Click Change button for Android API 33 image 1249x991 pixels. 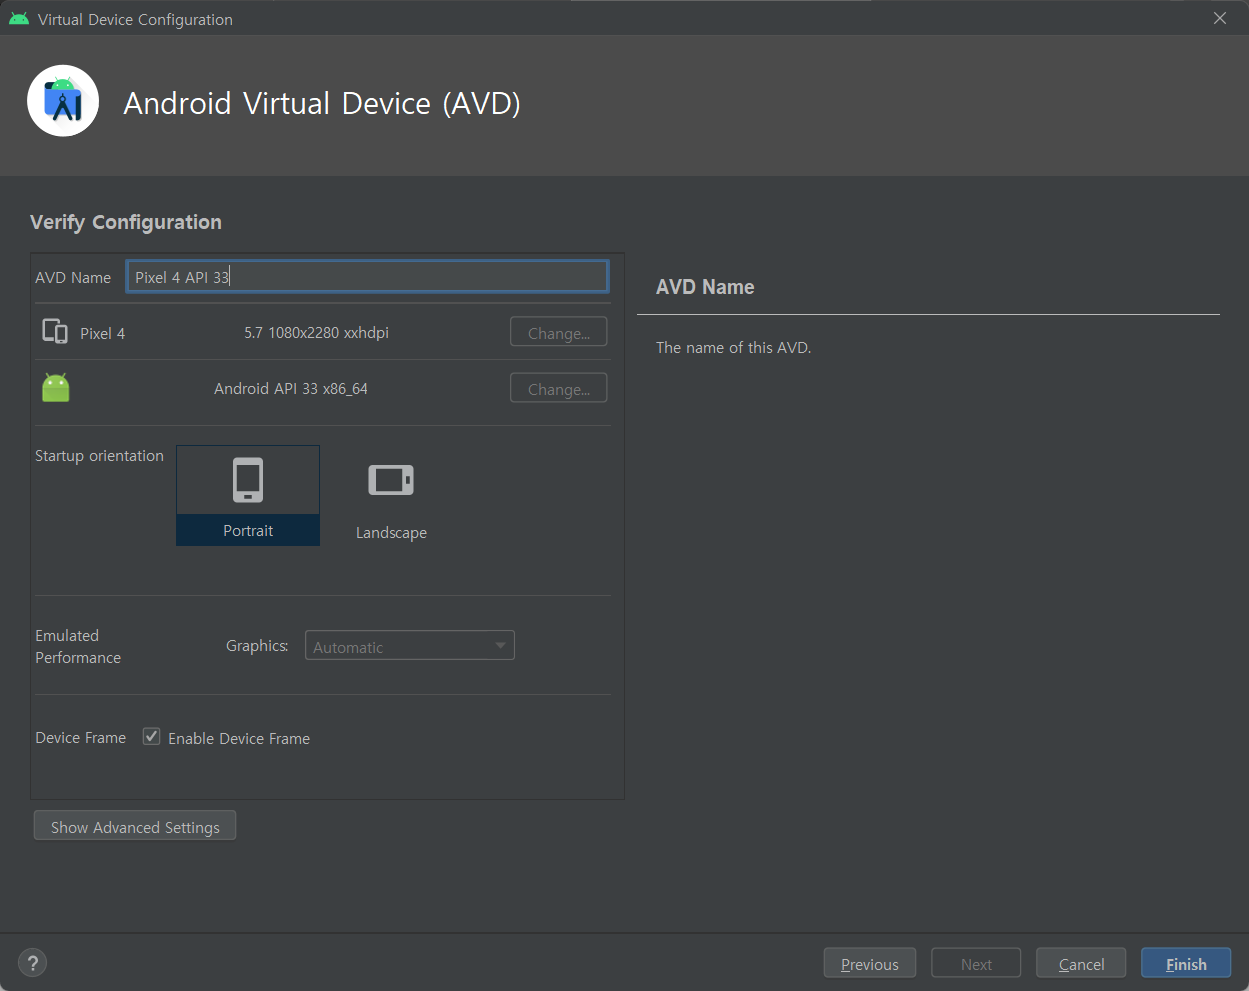tap(559, 389)
